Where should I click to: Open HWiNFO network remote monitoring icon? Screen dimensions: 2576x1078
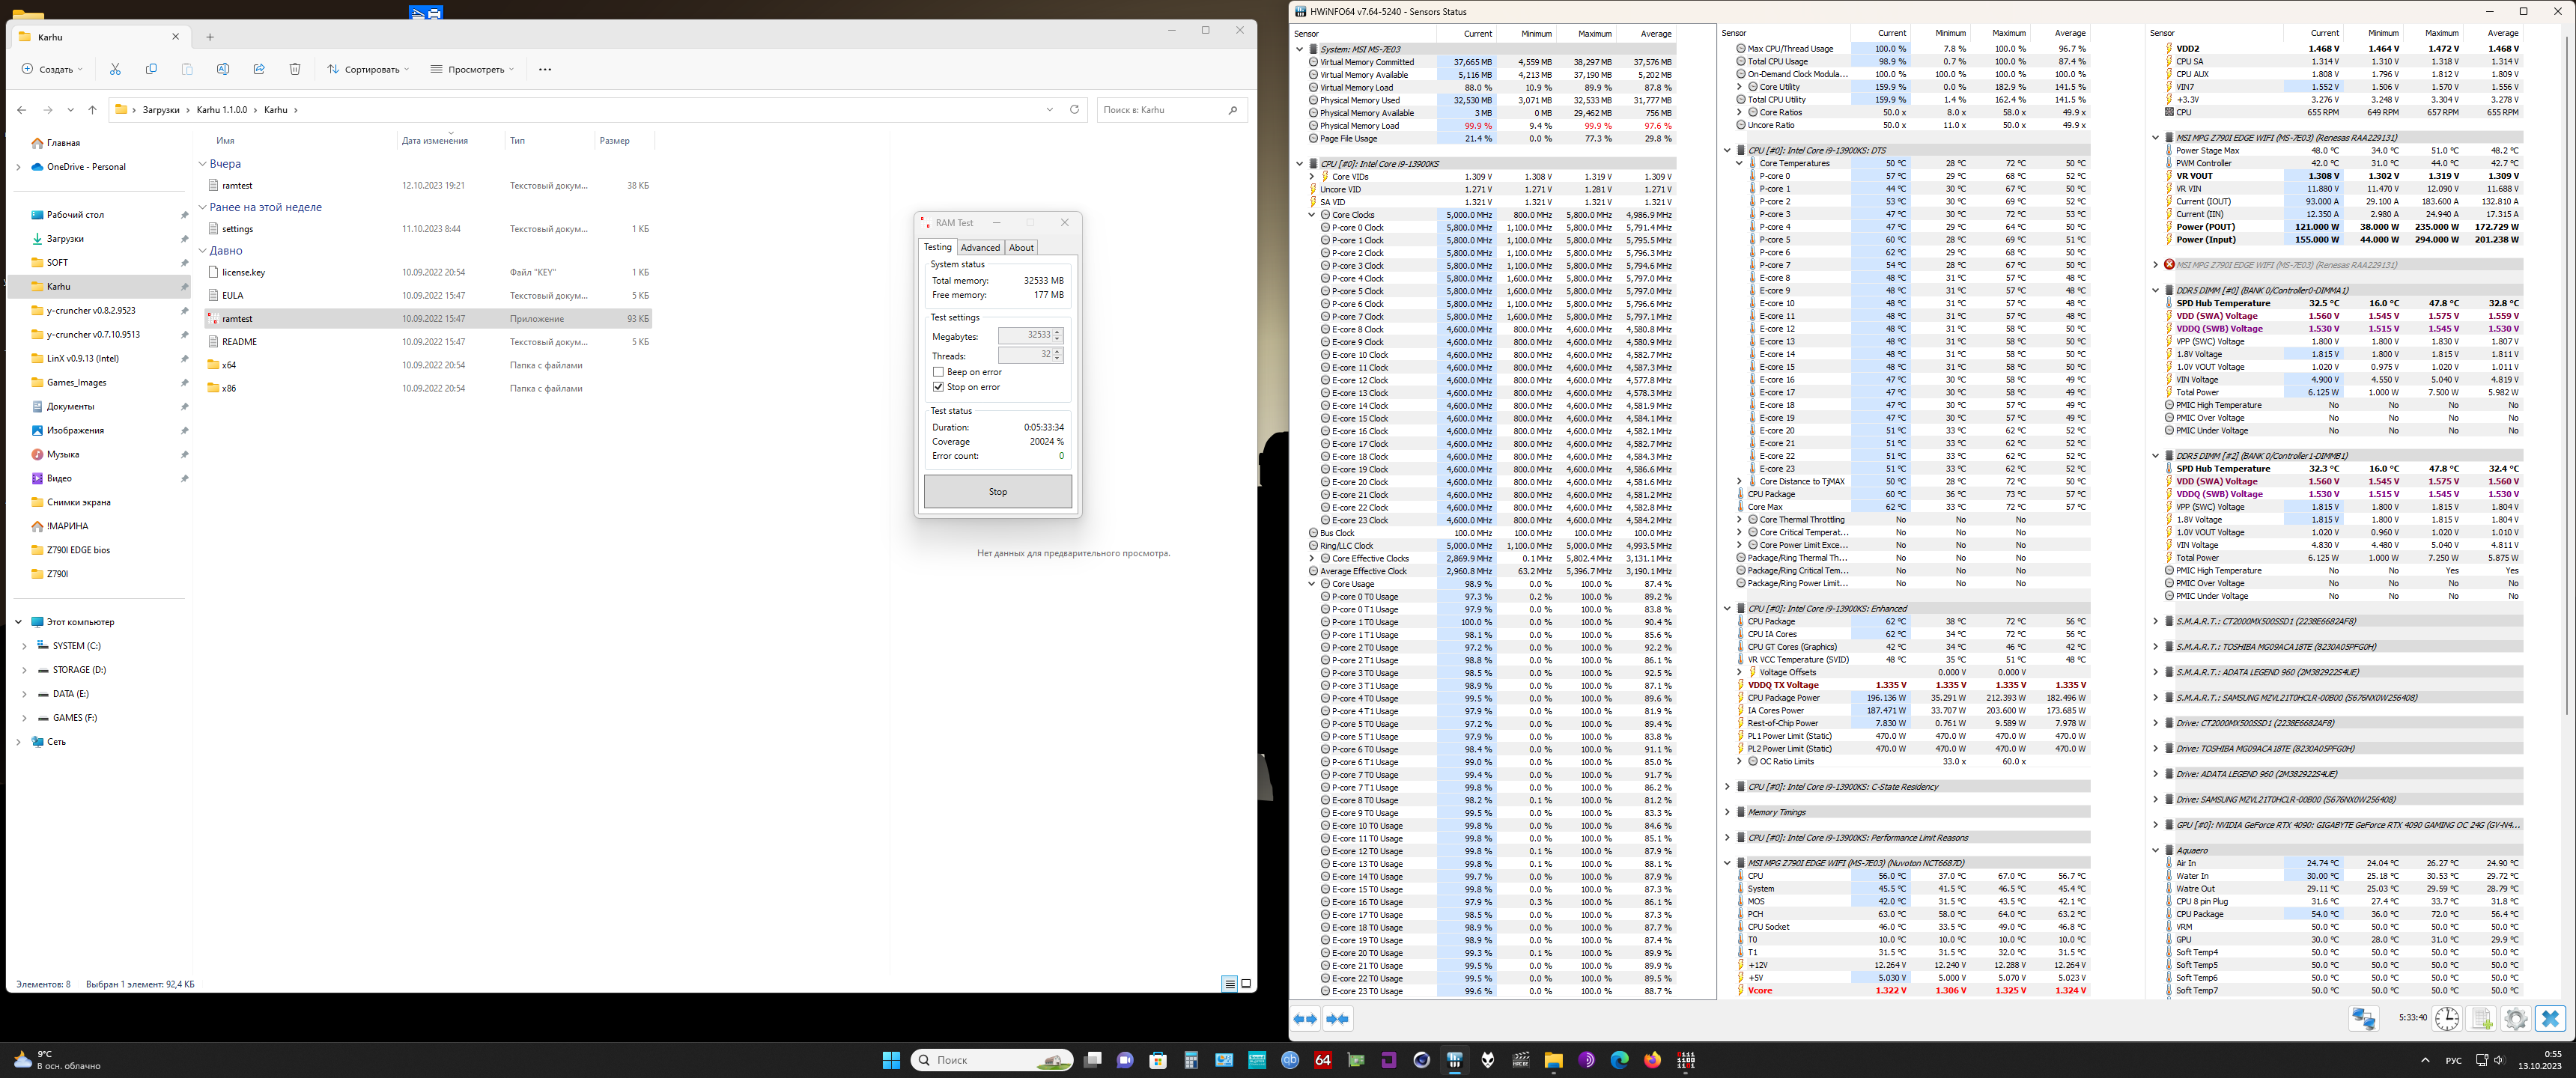pyautogui.click(x=2364, y=1018)
